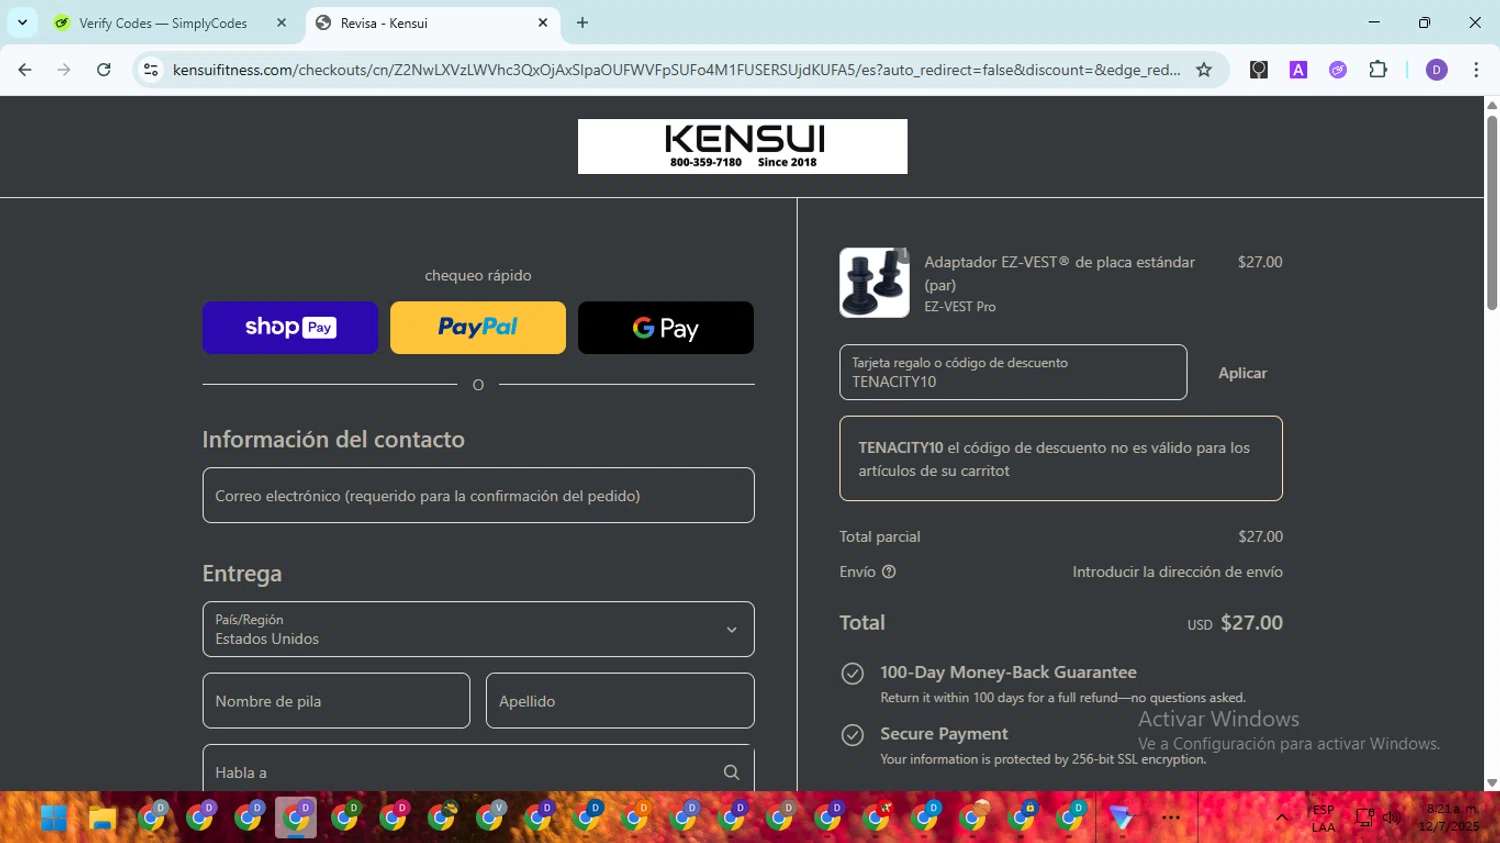Click the 'Secure Payment' heading
This screenshot has width=1500, height=843.
944,734
